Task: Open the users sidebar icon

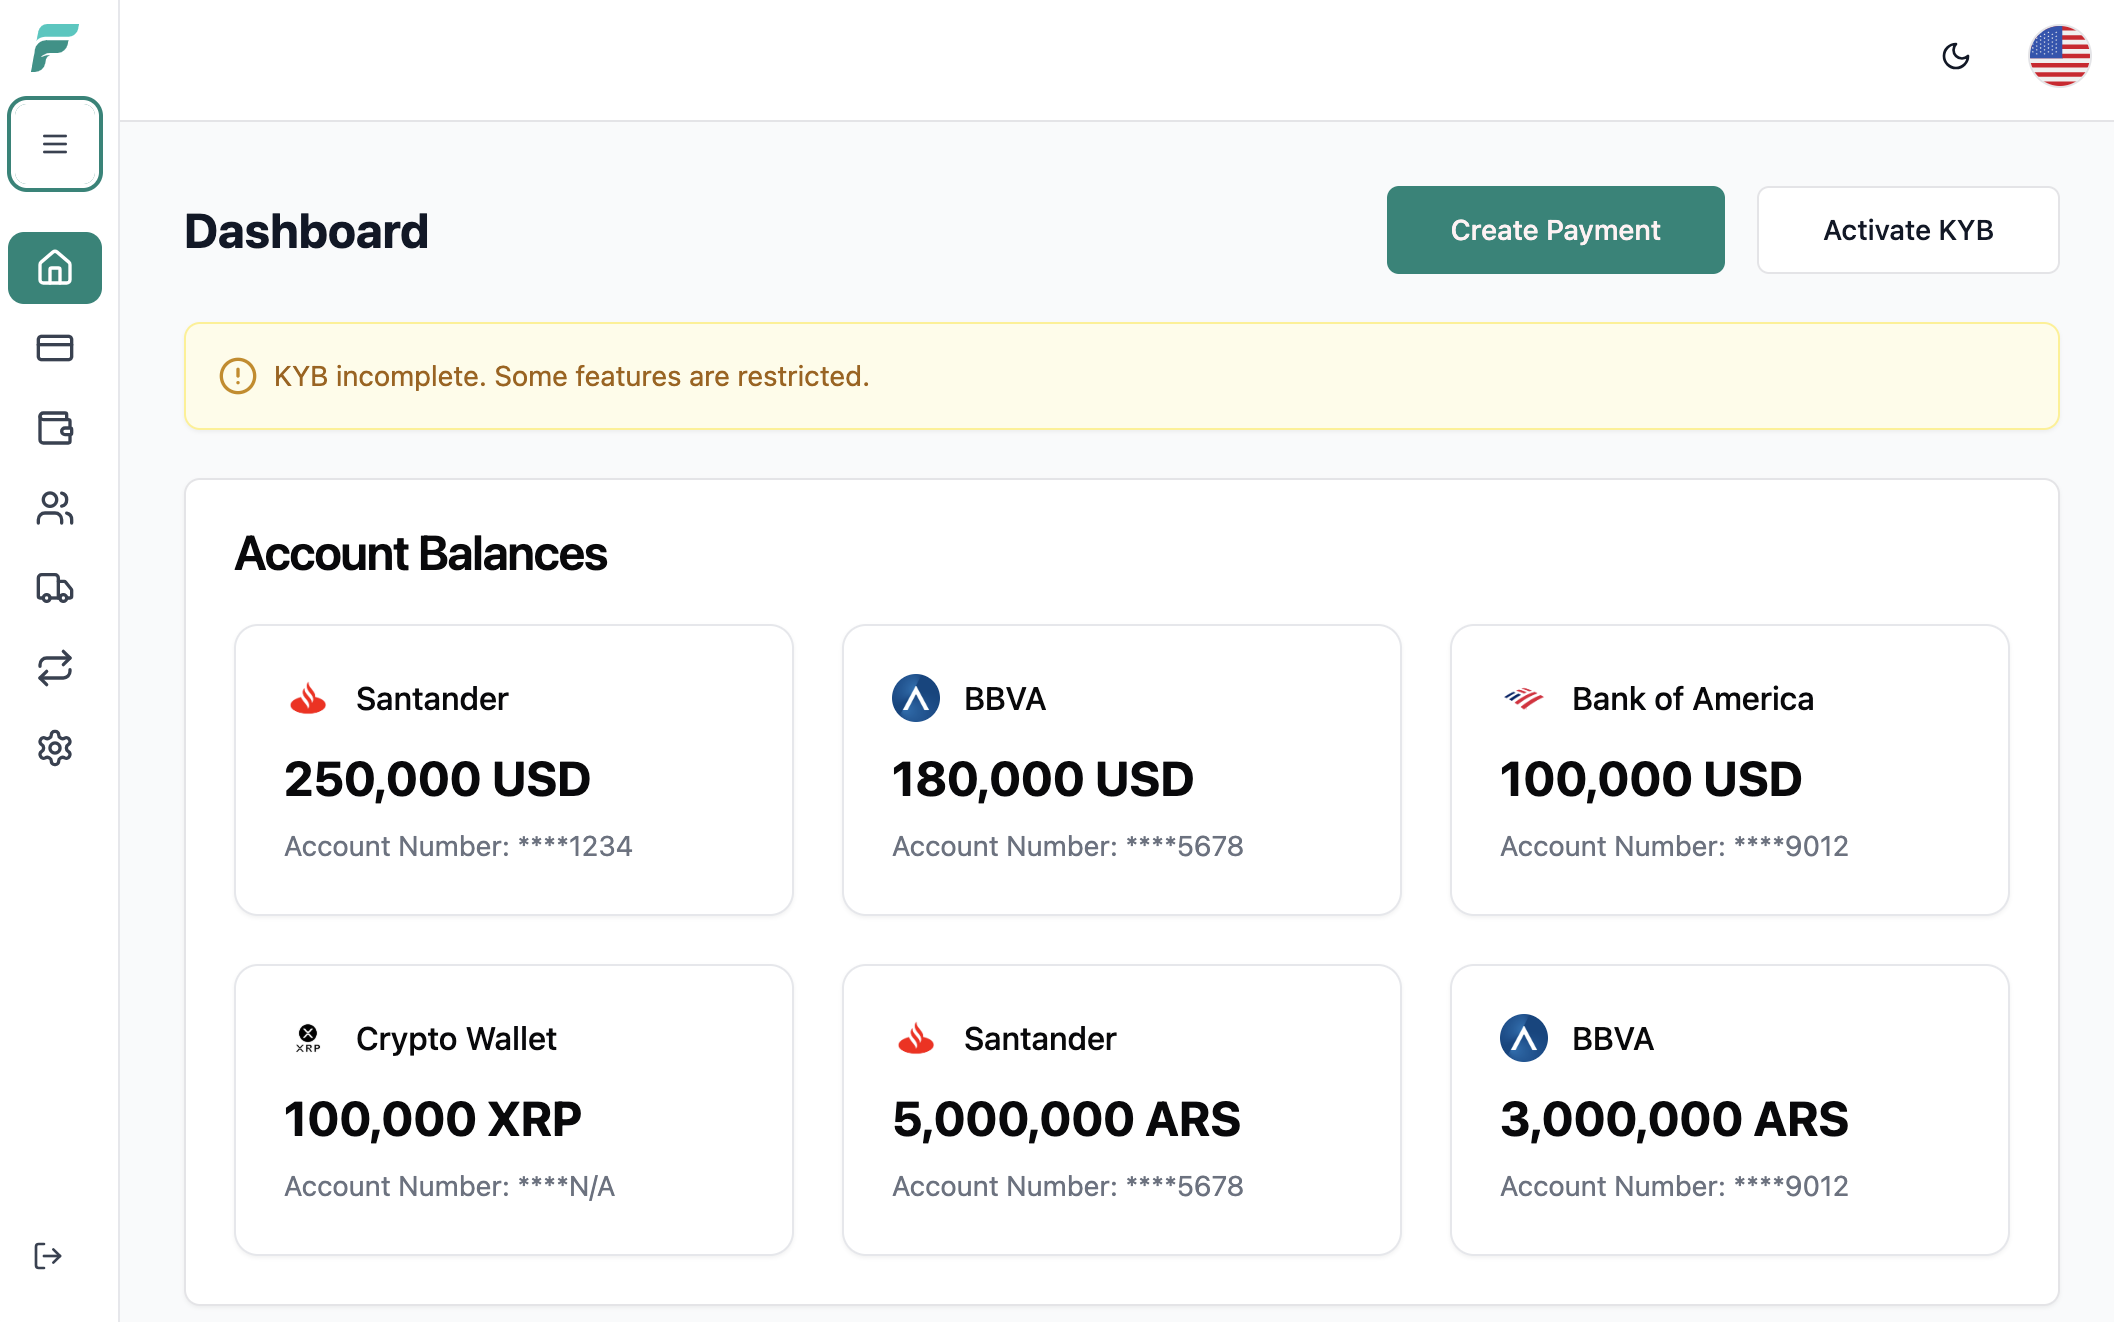Action: (x=55, y=508)
